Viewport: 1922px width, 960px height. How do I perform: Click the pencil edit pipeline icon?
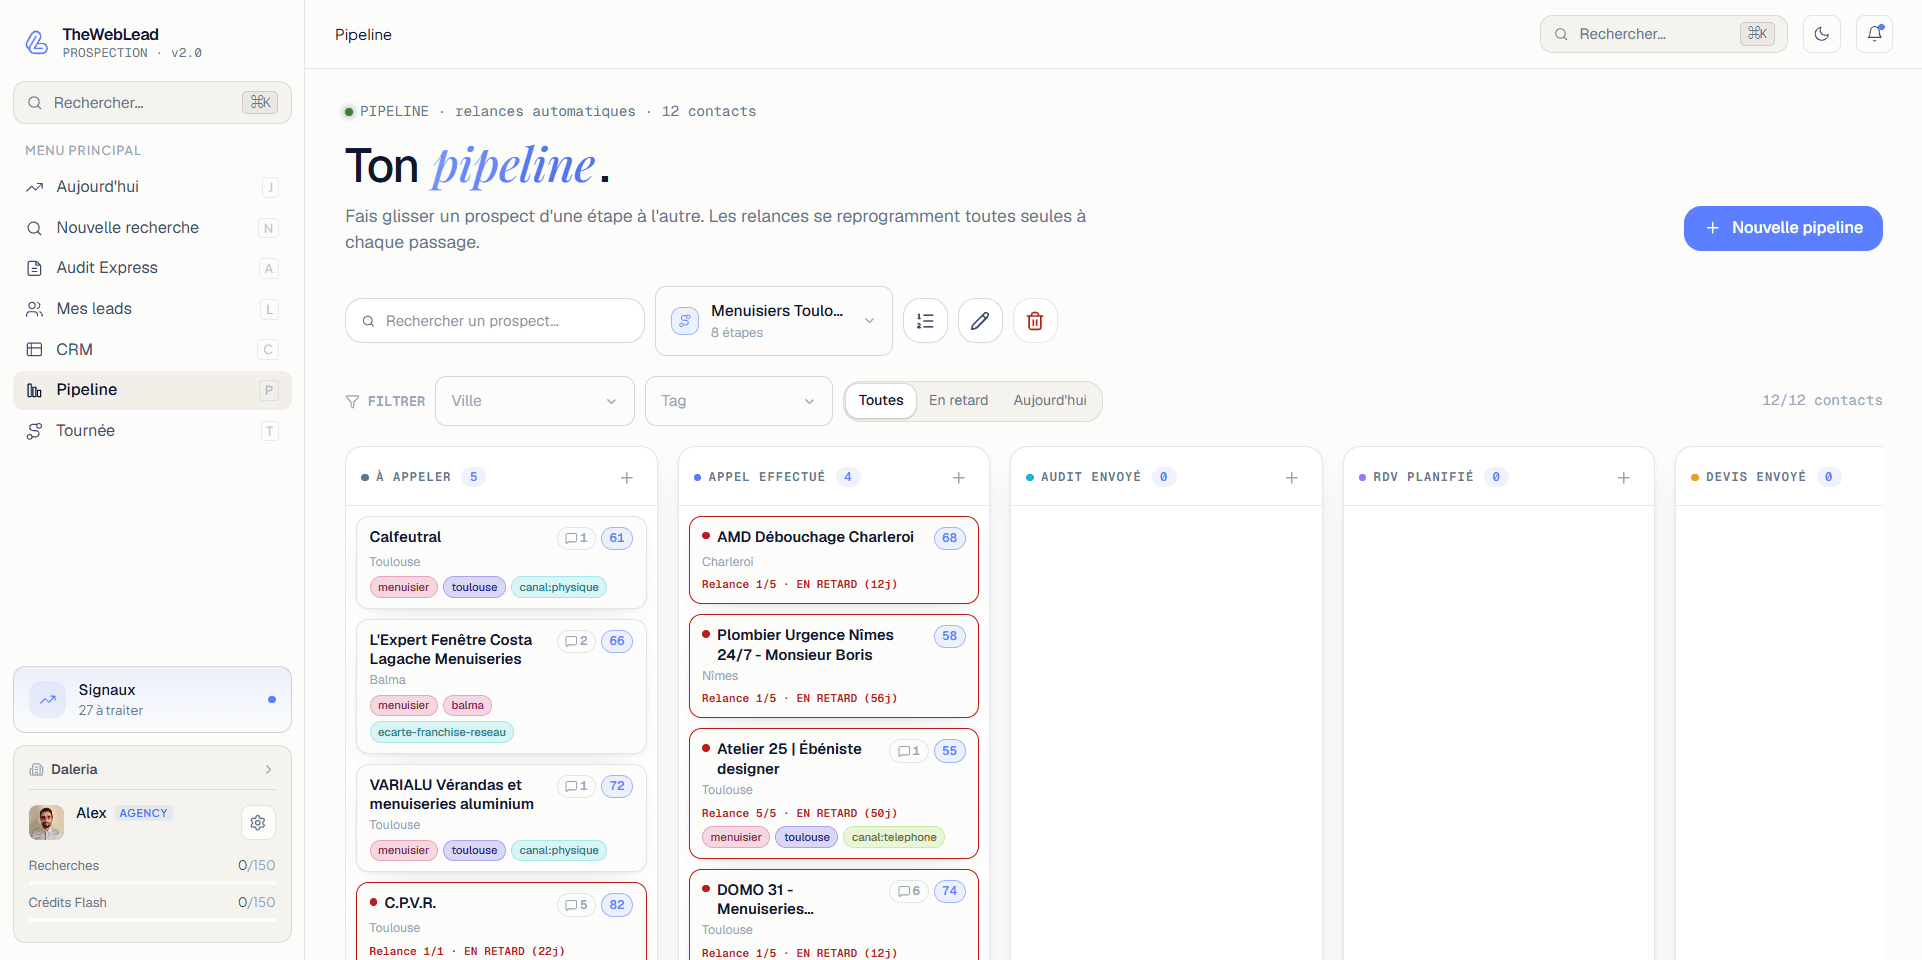click(980, 321)
